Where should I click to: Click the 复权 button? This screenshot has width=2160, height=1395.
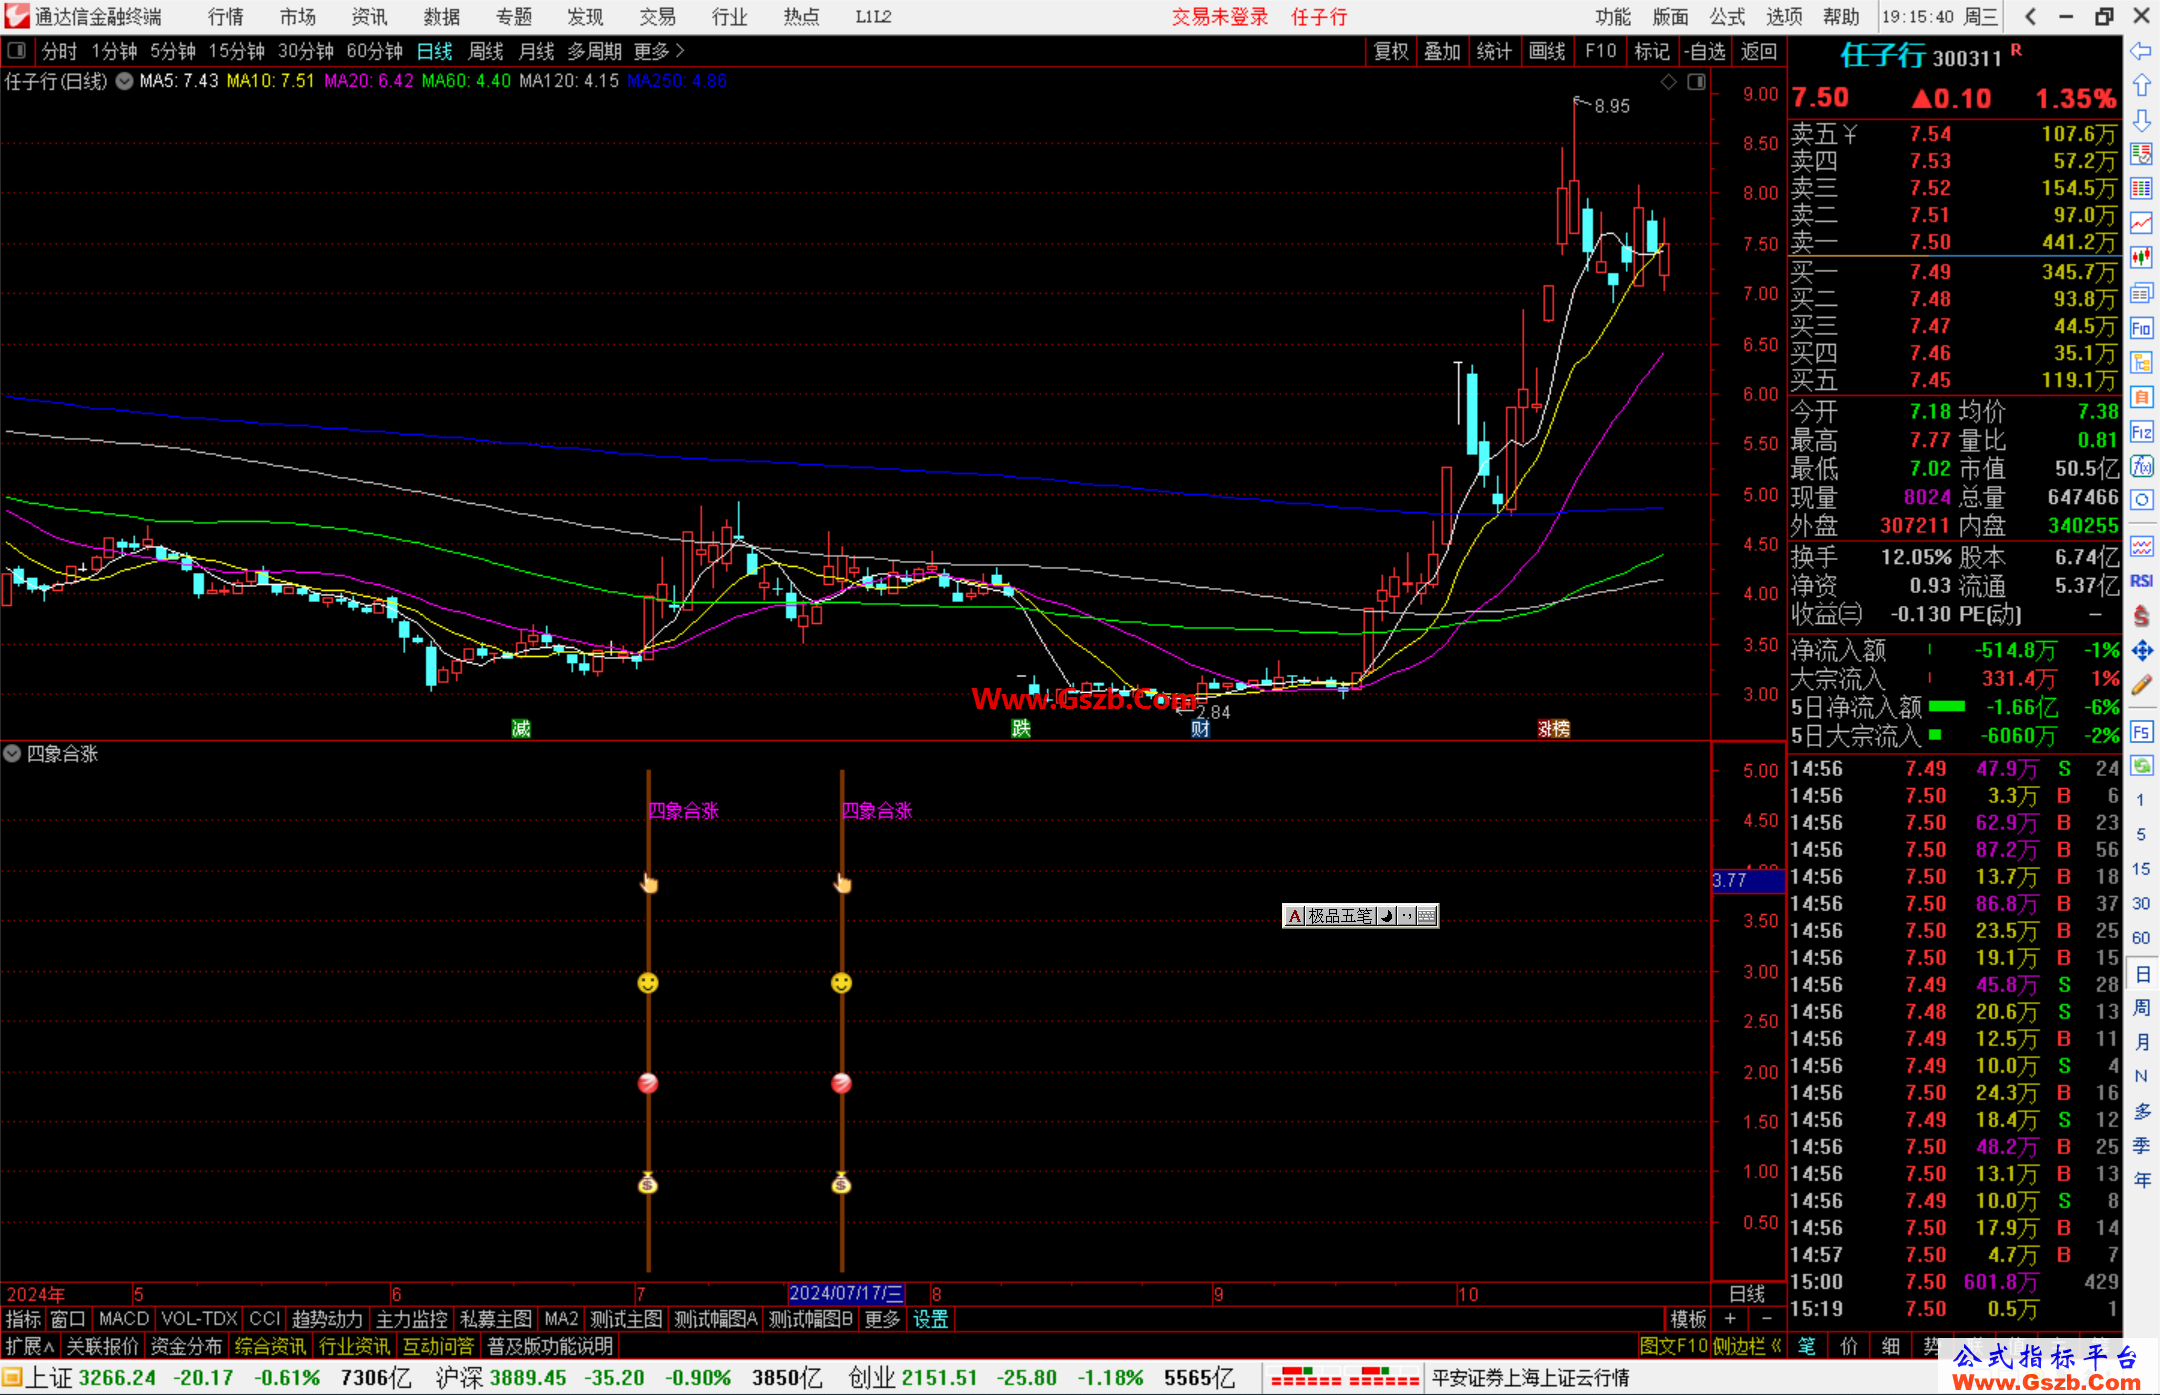coord(1391,51)
